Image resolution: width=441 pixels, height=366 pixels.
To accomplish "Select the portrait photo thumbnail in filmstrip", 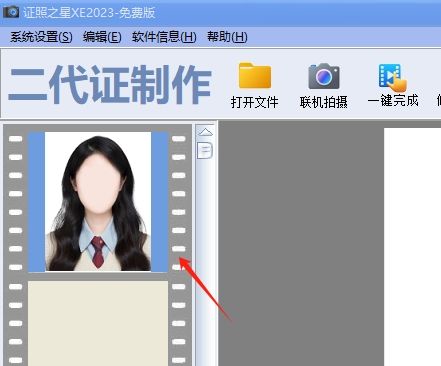I will pos(98,201).
